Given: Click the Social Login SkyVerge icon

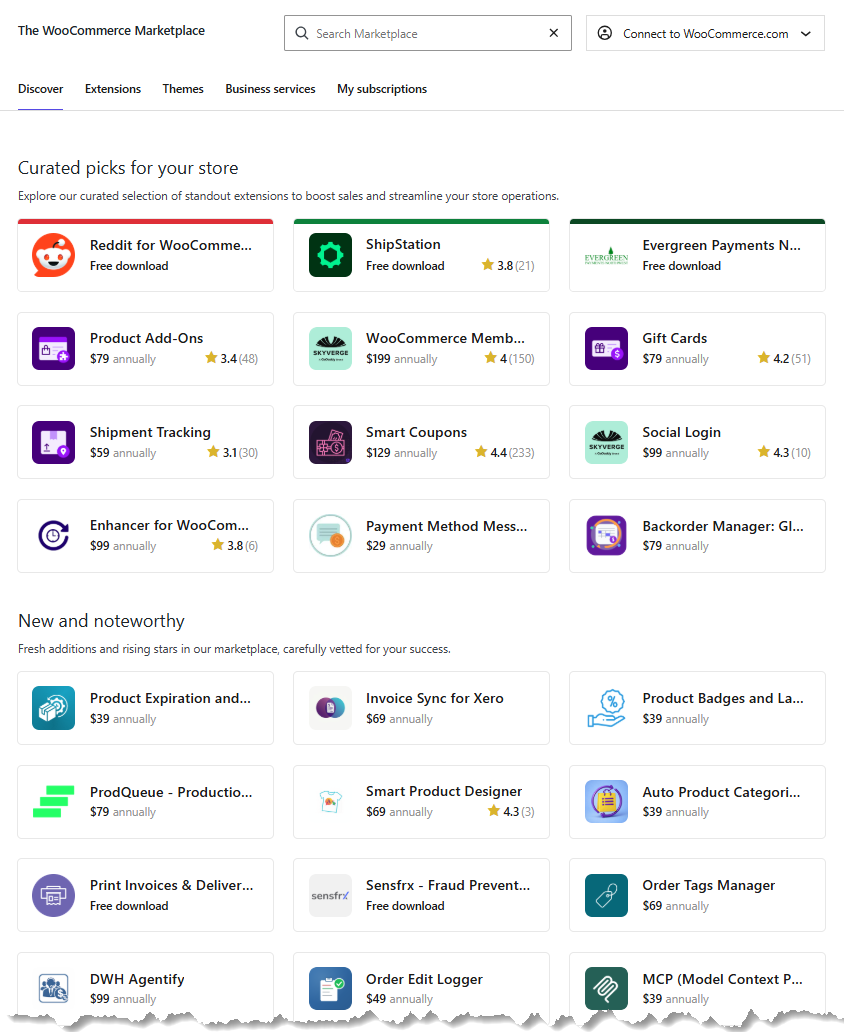Looking at the screenshot, I should click(606, 442).
